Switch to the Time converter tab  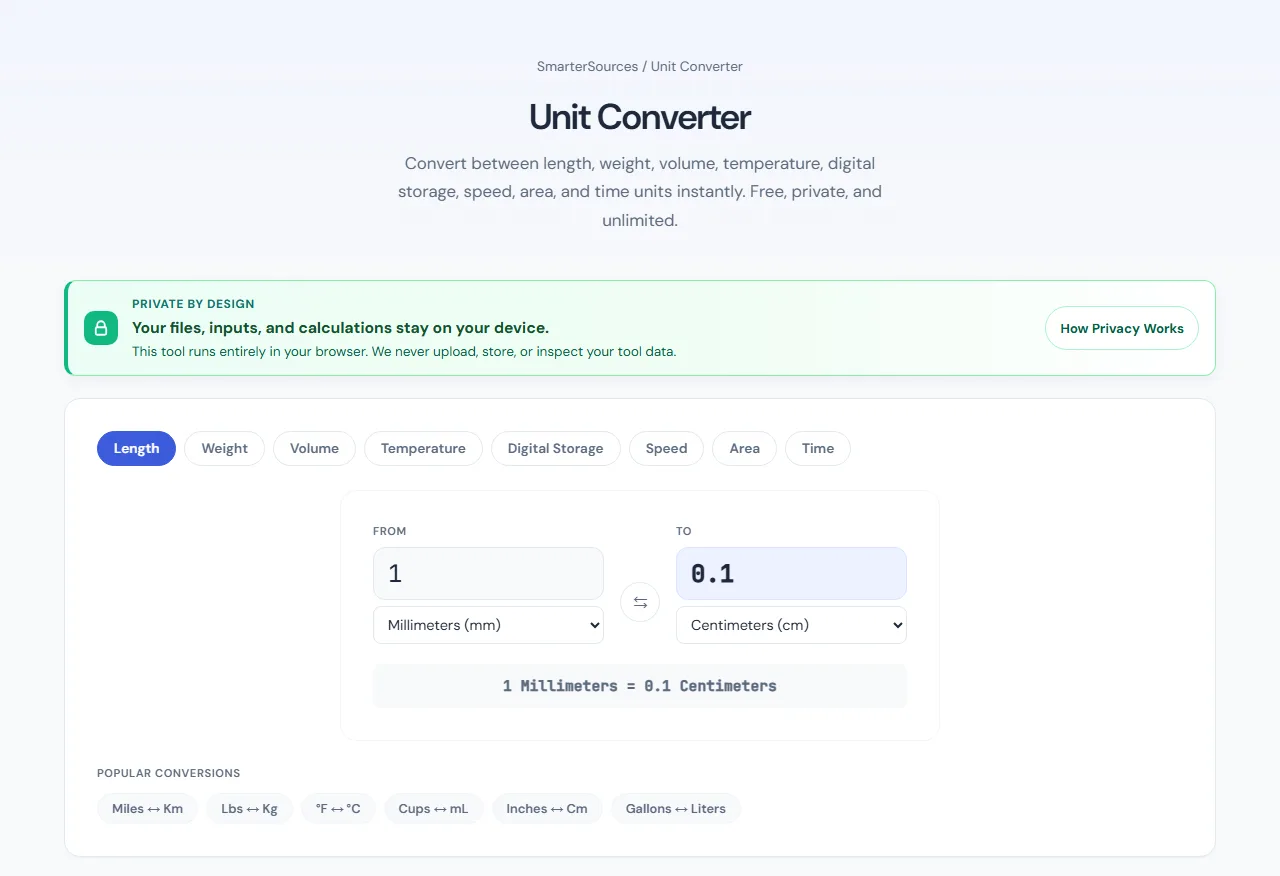tap(817, 448)
